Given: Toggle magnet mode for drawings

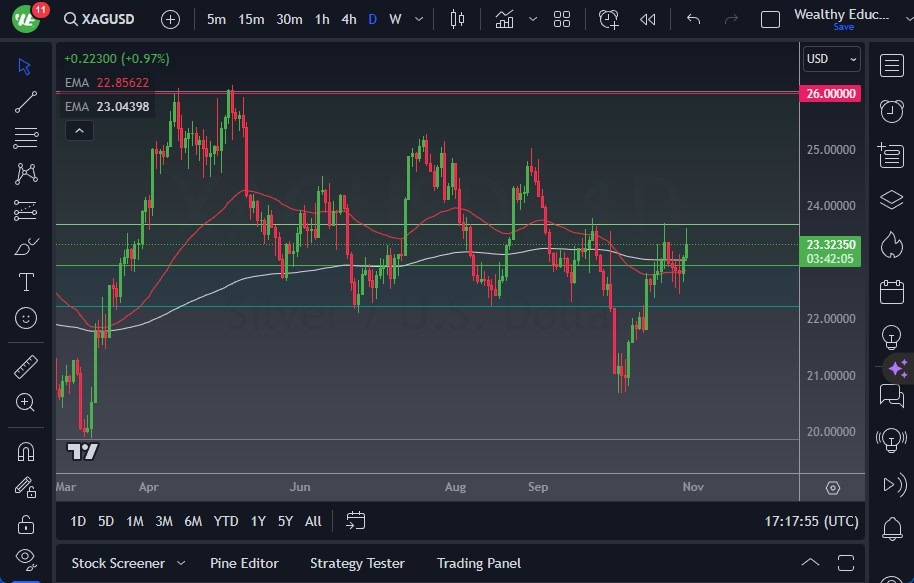Looking at the screenshot, I should [26, 450].
